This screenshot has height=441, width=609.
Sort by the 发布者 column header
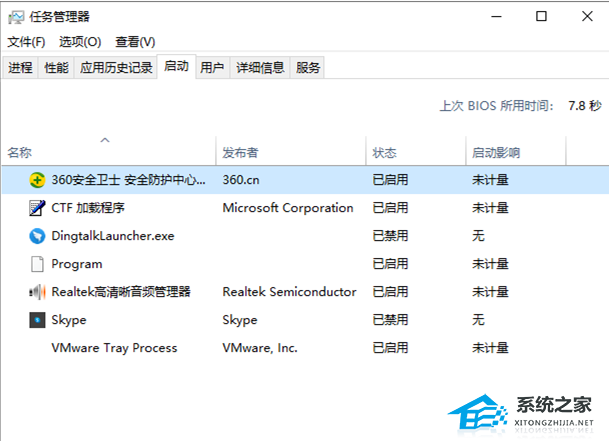pyautogui.click(x=241, y=153)
